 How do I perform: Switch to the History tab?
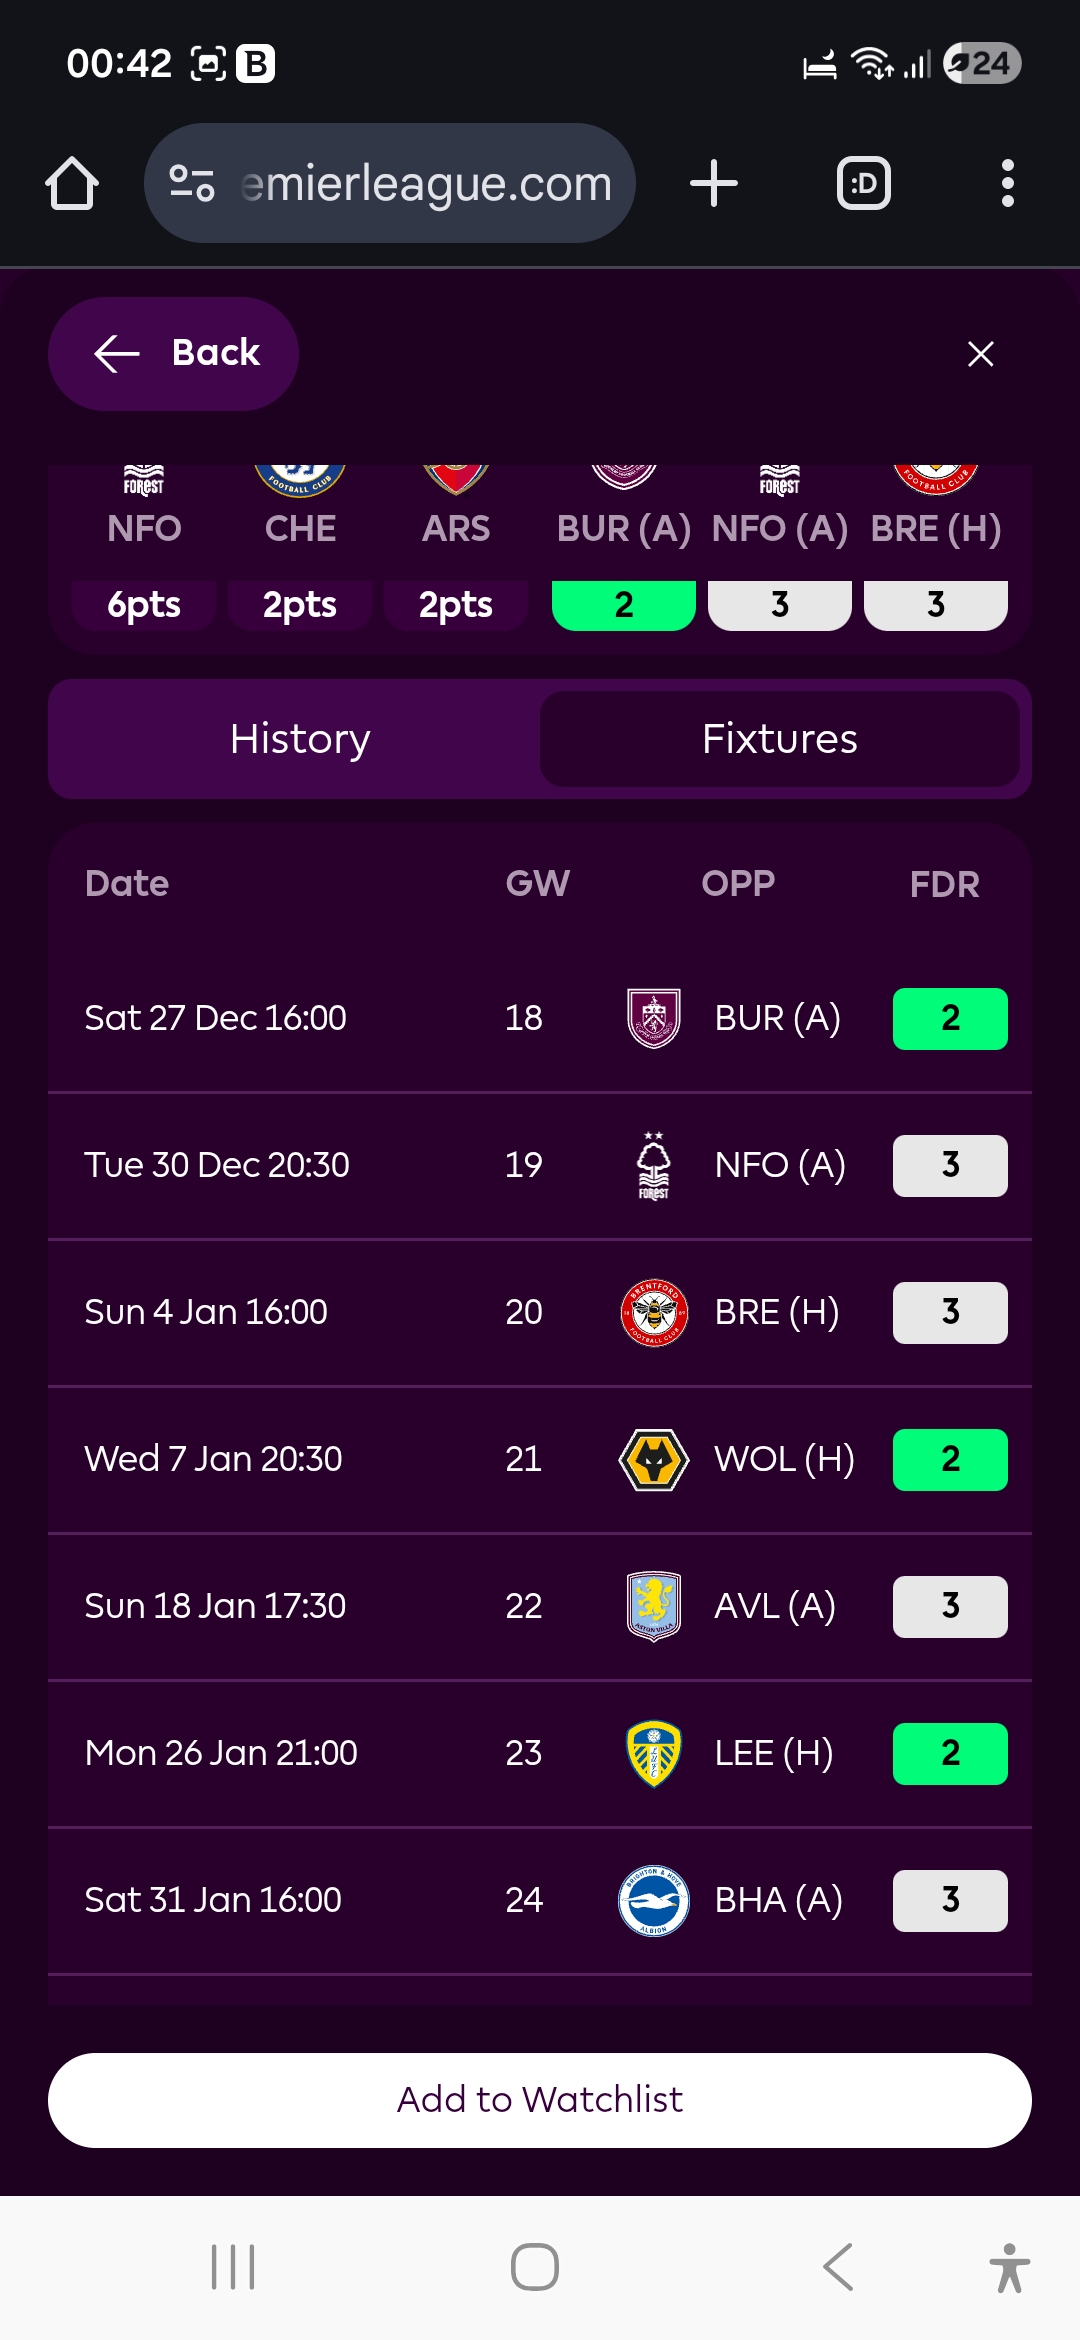pos(300,739)
